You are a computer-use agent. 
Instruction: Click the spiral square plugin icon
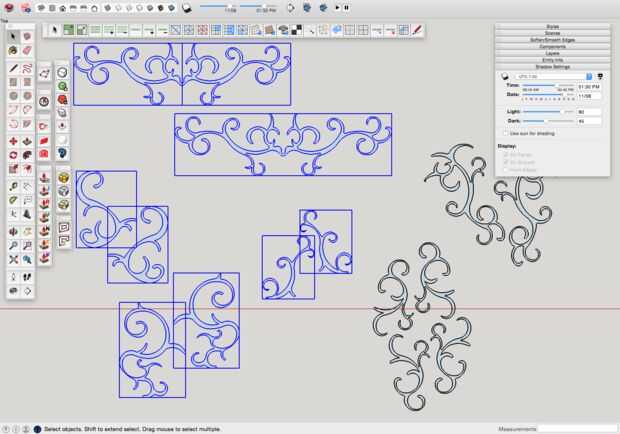tap(63, 227)
